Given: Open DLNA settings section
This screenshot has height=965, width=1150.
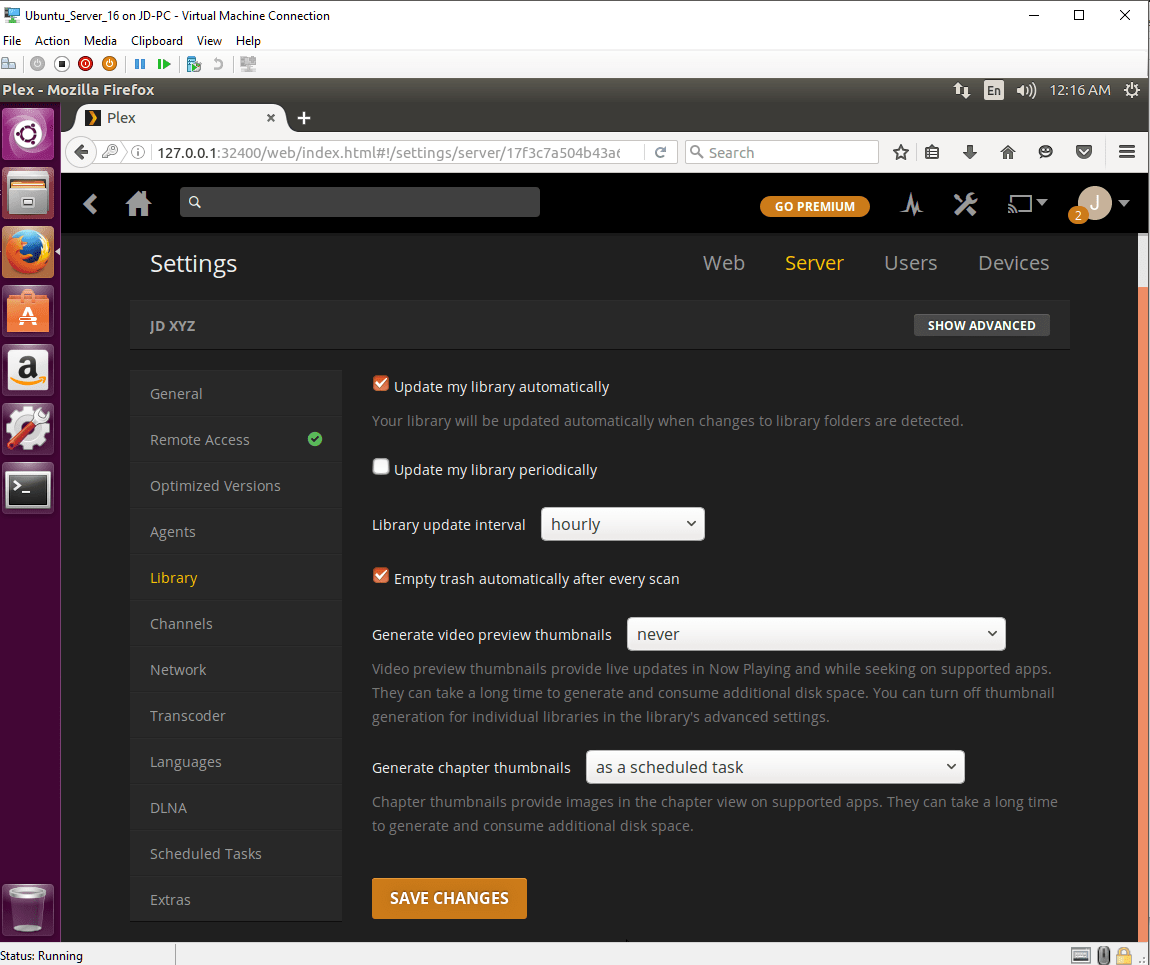Looking at the screenshot, I should pyautogui.click(x=235, y=807).
